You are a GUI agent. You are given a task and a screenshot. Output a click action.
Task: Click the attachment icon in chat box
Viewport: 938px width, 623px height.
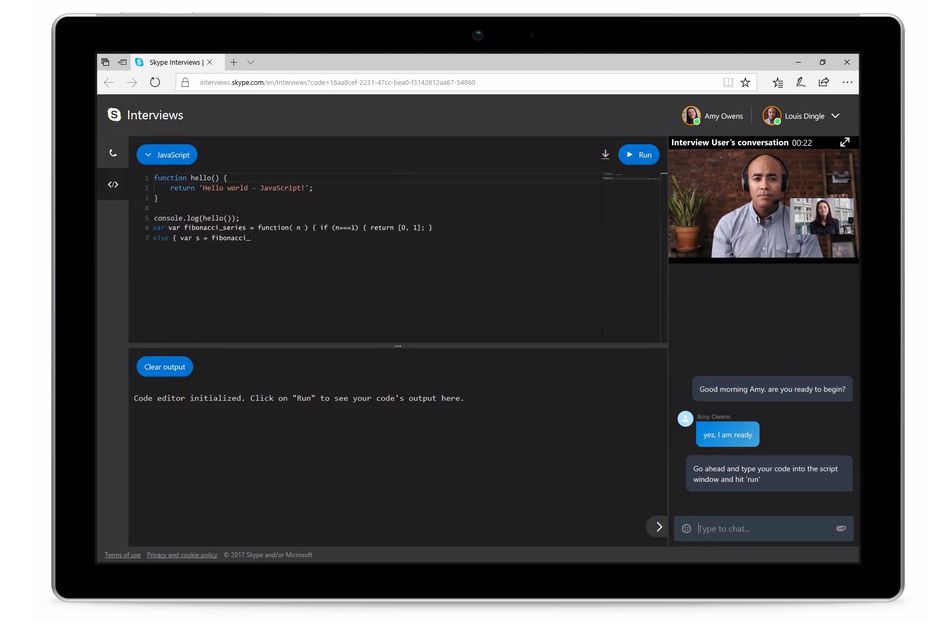coord(840,528)
